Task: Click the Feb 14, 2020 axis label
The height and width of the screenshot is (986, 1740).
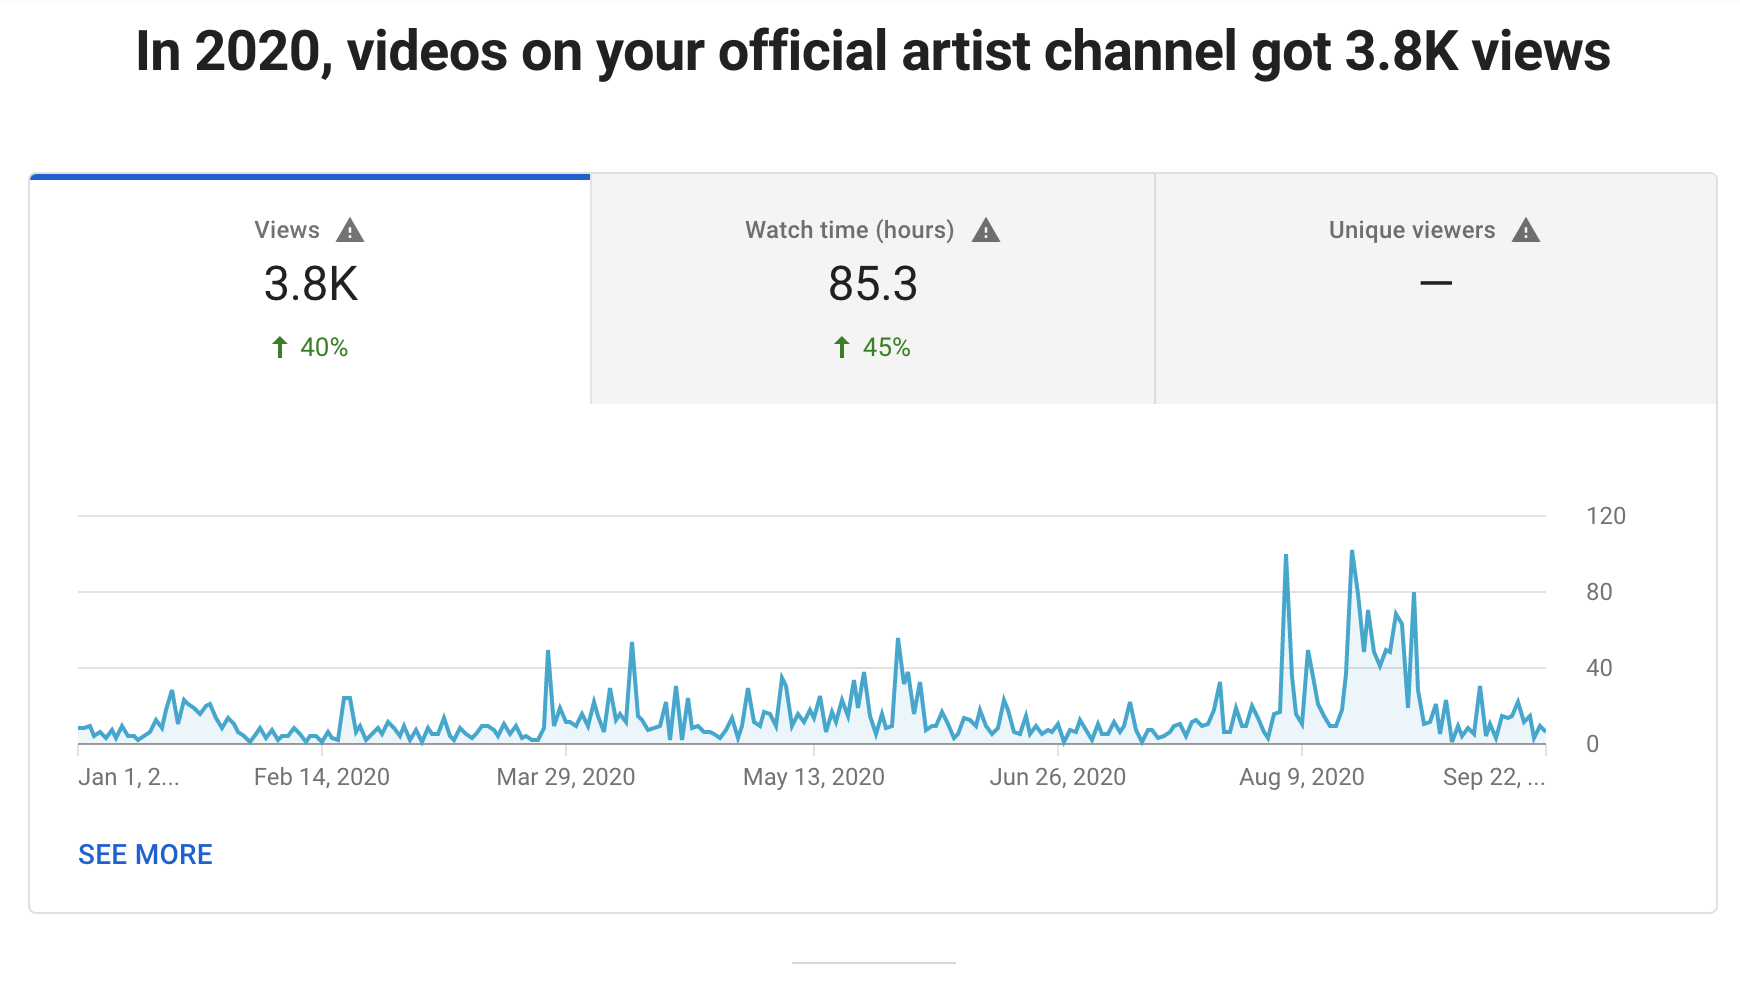Action: pos(321,777)
